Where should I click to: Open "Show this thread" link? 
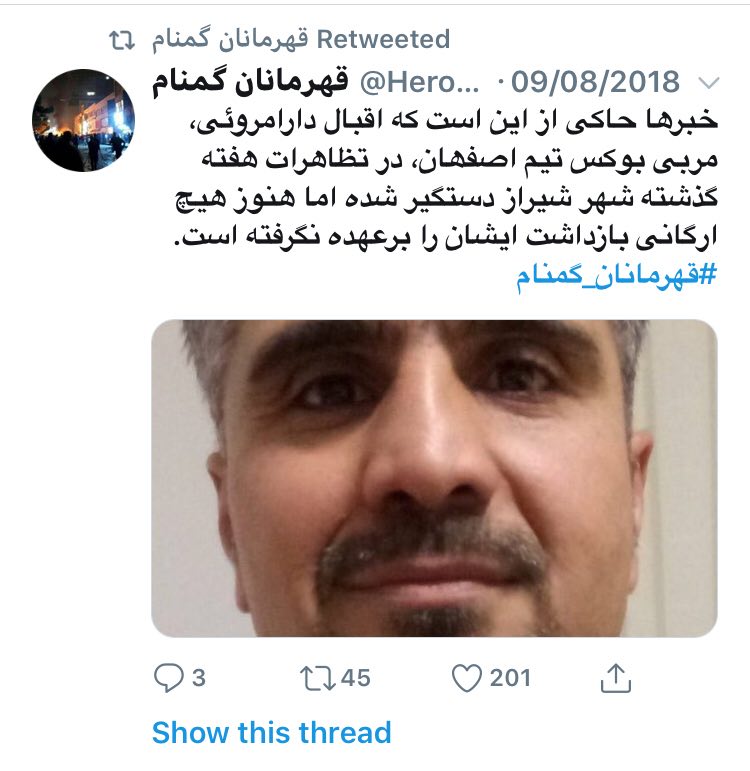(271, 733)
